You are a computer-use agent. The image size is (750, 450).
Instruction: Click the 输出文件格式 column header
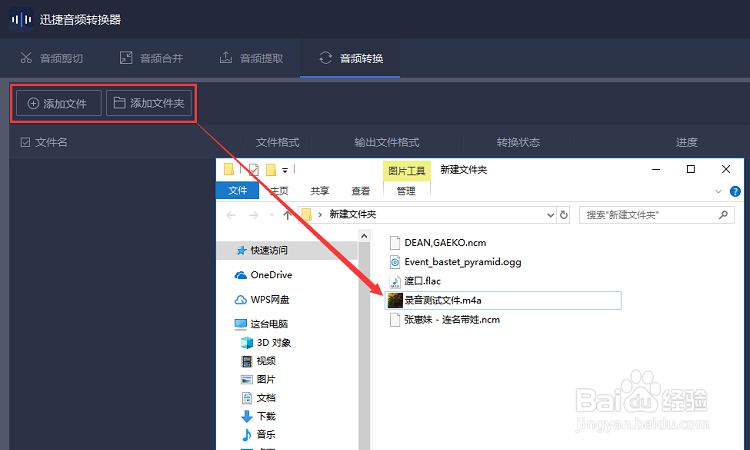point(386,142)
